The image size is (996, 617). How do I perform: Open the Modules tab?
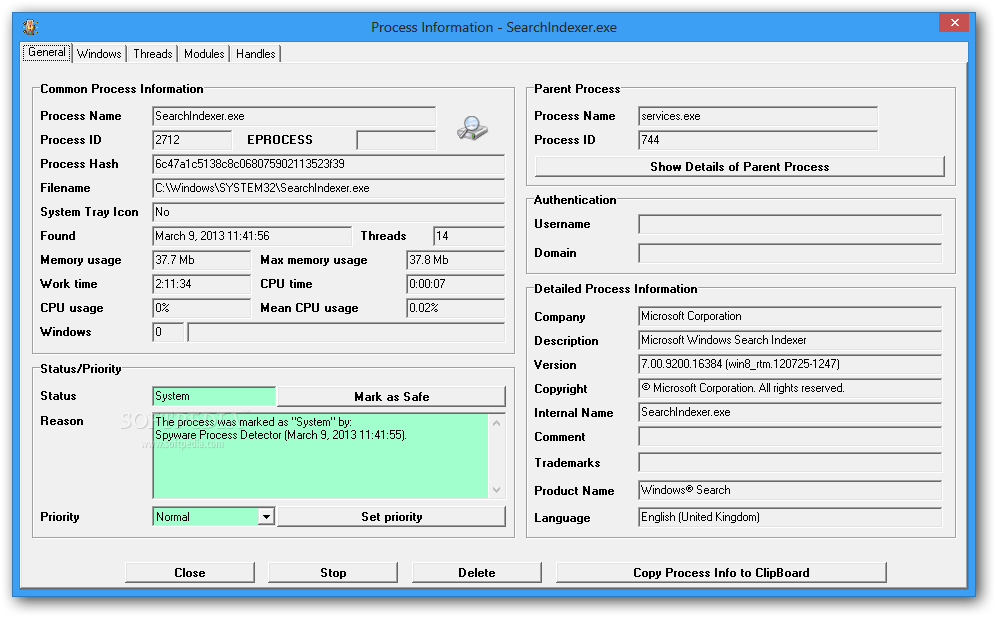[204, 54]
